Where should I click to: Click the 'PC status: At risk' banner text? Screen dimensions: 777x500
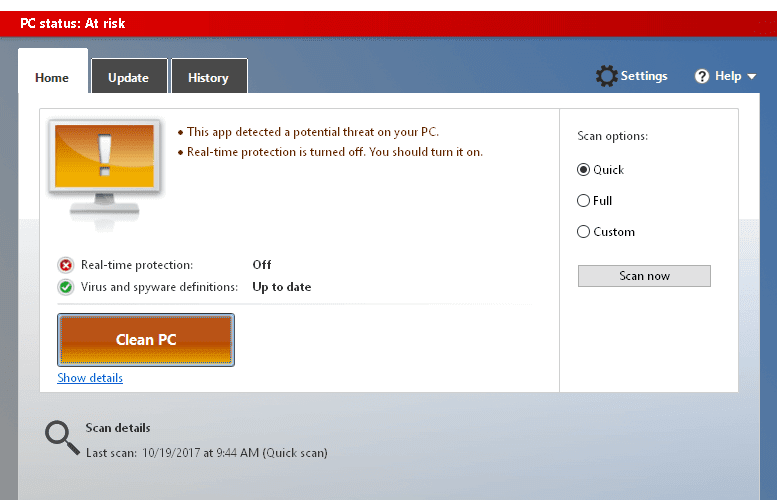73,23
